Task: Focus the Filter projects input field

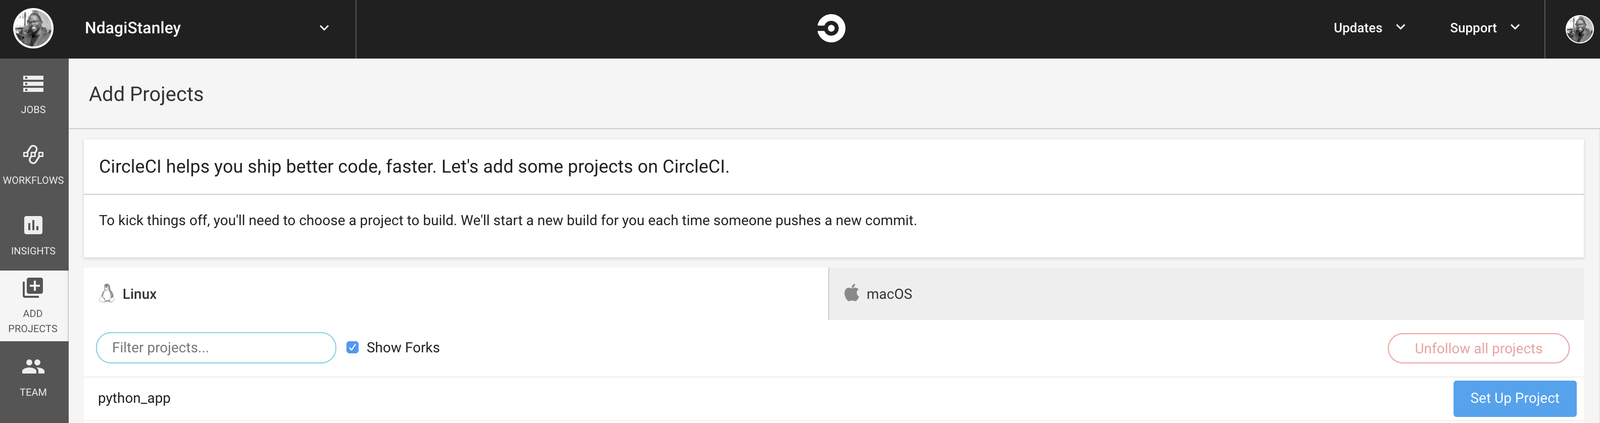Action: tap(216, 348)
